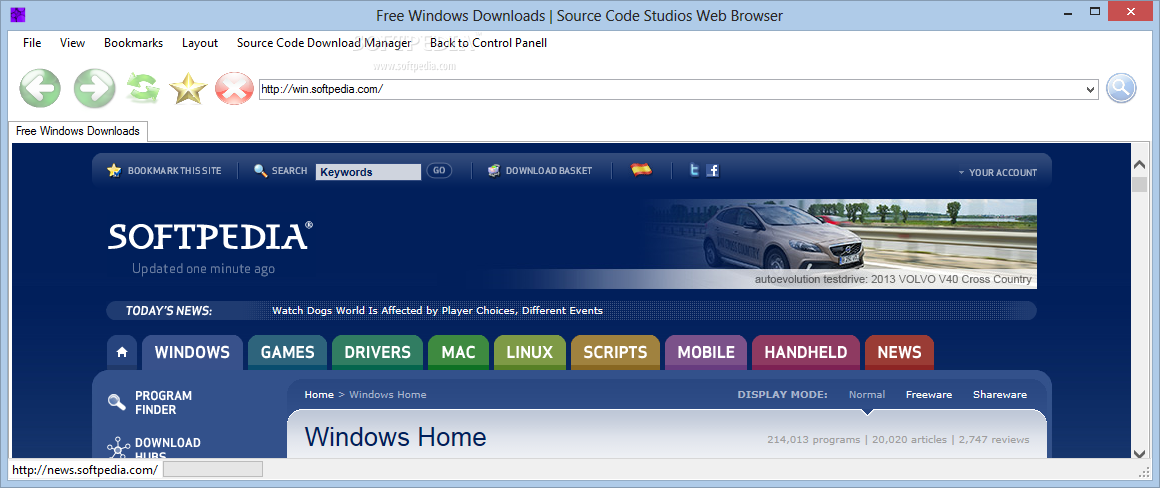Refresh the page with green arrows icon
Viewport: 1160px width, 488px height.
tap(142, 89)
